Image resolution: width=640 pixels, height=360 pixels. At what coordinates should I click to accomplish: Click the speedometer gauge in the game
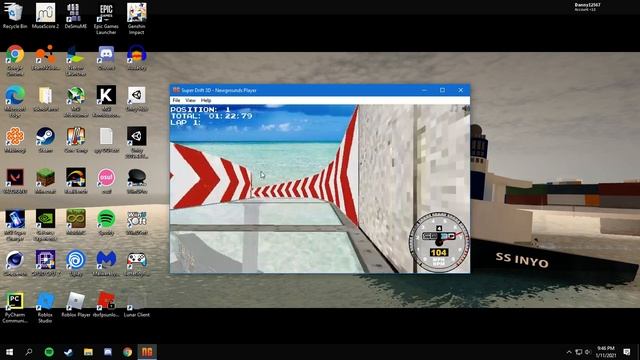(x=439, y=242)
